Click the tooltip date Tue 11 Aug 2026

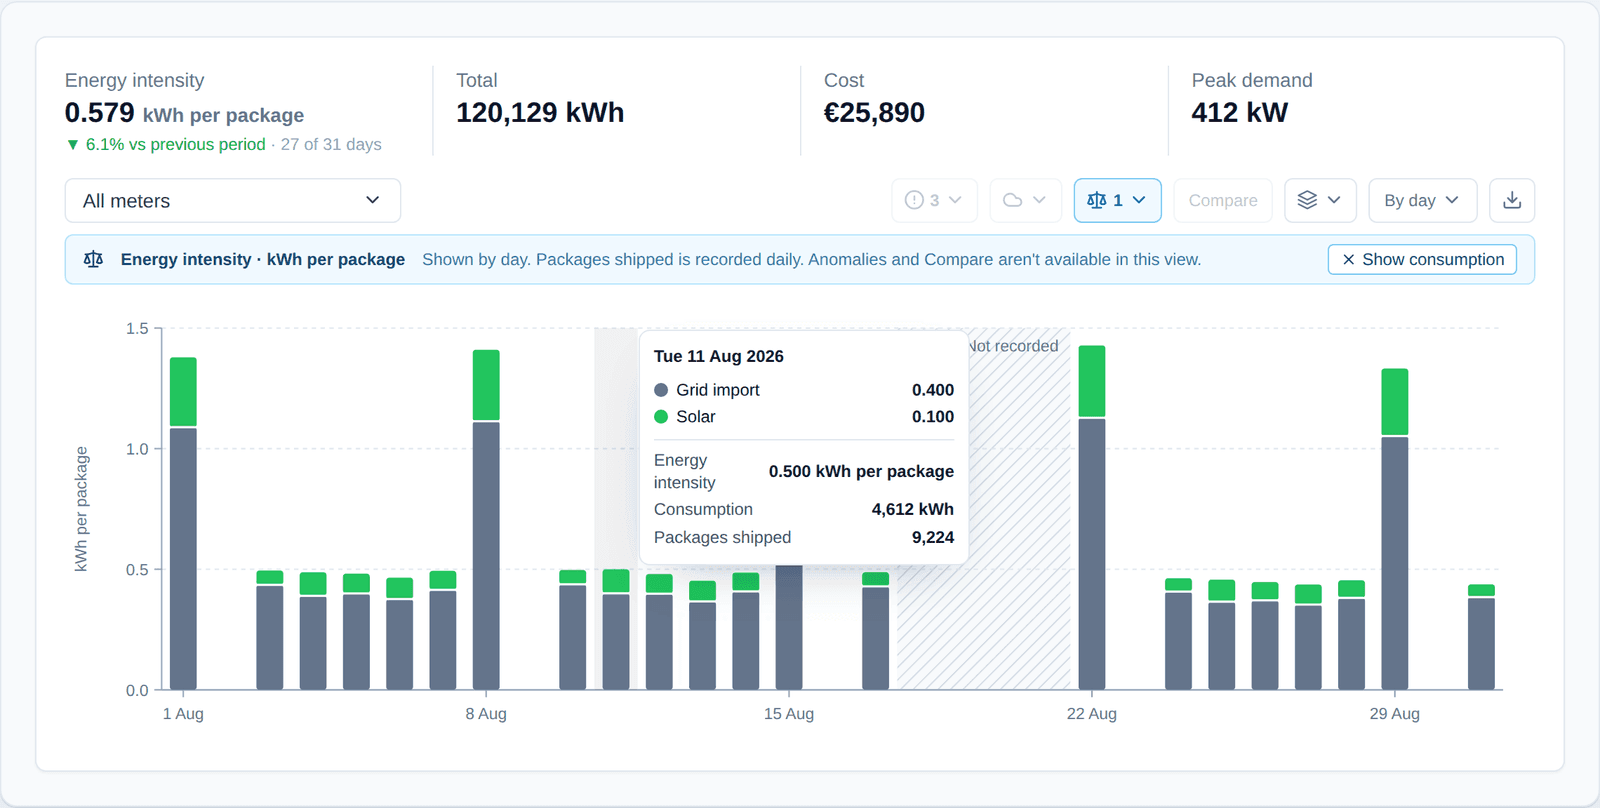pyautogui.click(x=719, y=356)
